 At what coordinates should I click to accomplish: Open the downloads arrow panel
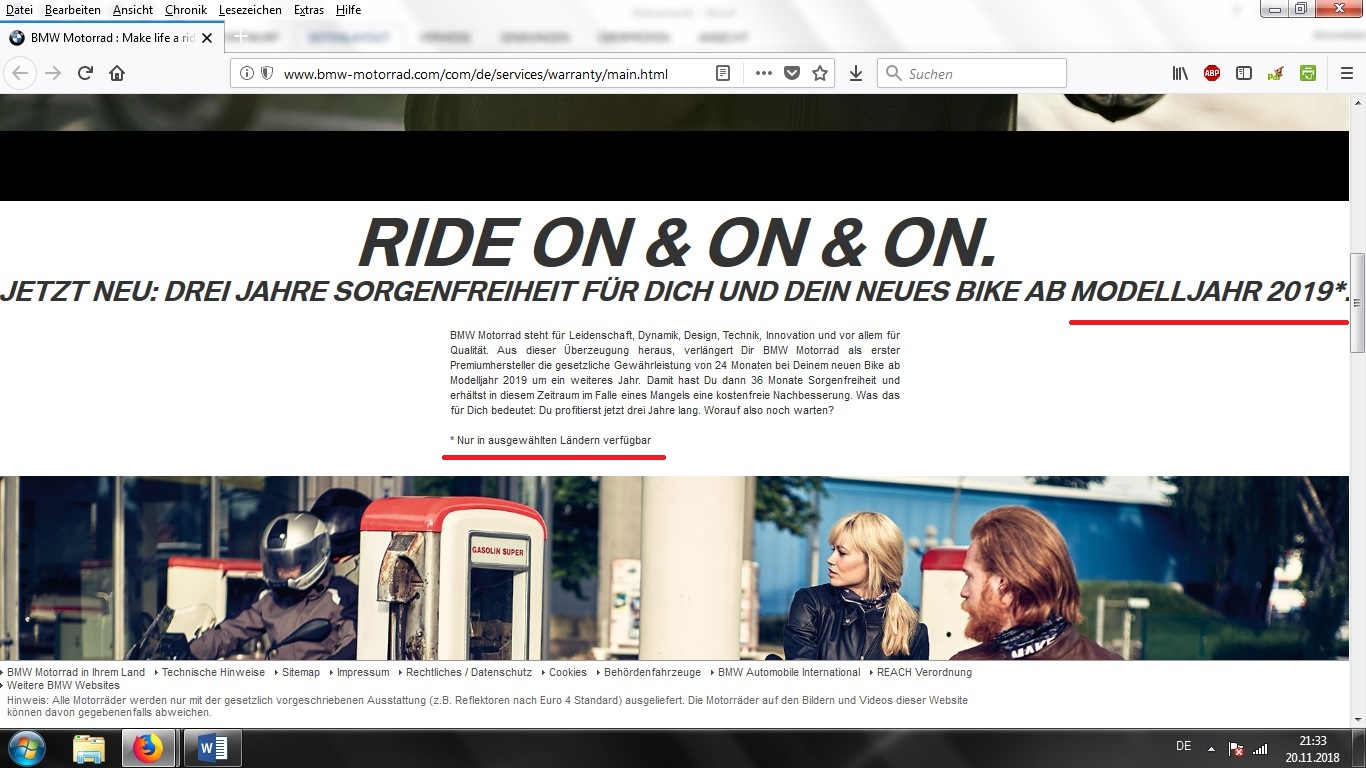click(x=856, y=73)
